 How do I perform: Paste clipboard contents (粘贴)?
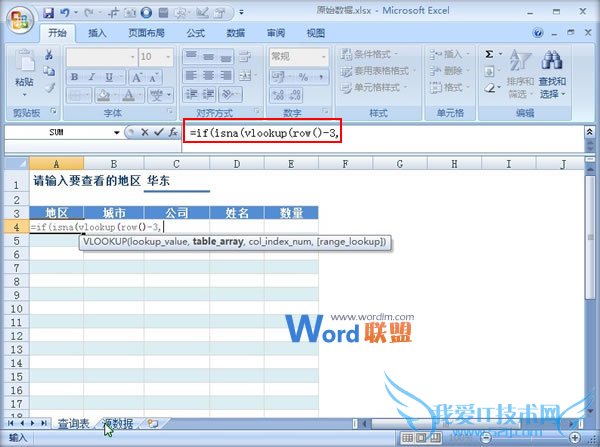pos(24,73)
